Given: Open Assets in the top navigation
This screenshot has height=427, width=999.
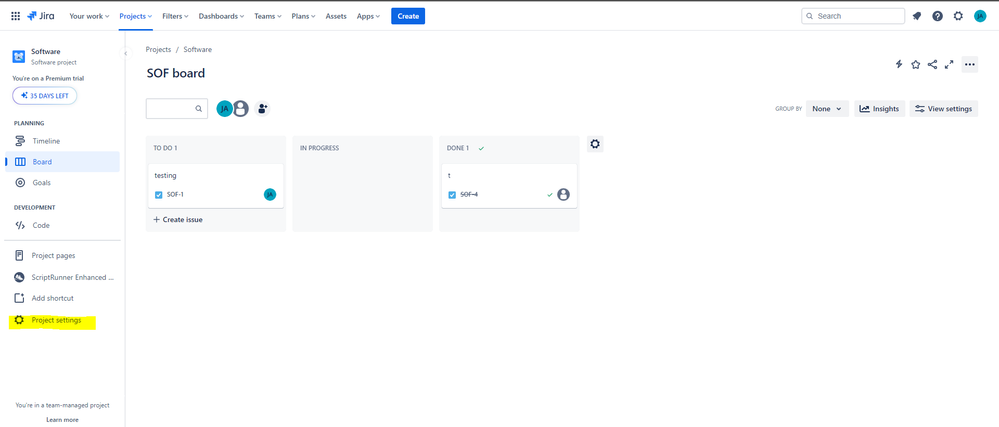Looking at the screenshot, I should pyautogui.click(x=336, y=16).
